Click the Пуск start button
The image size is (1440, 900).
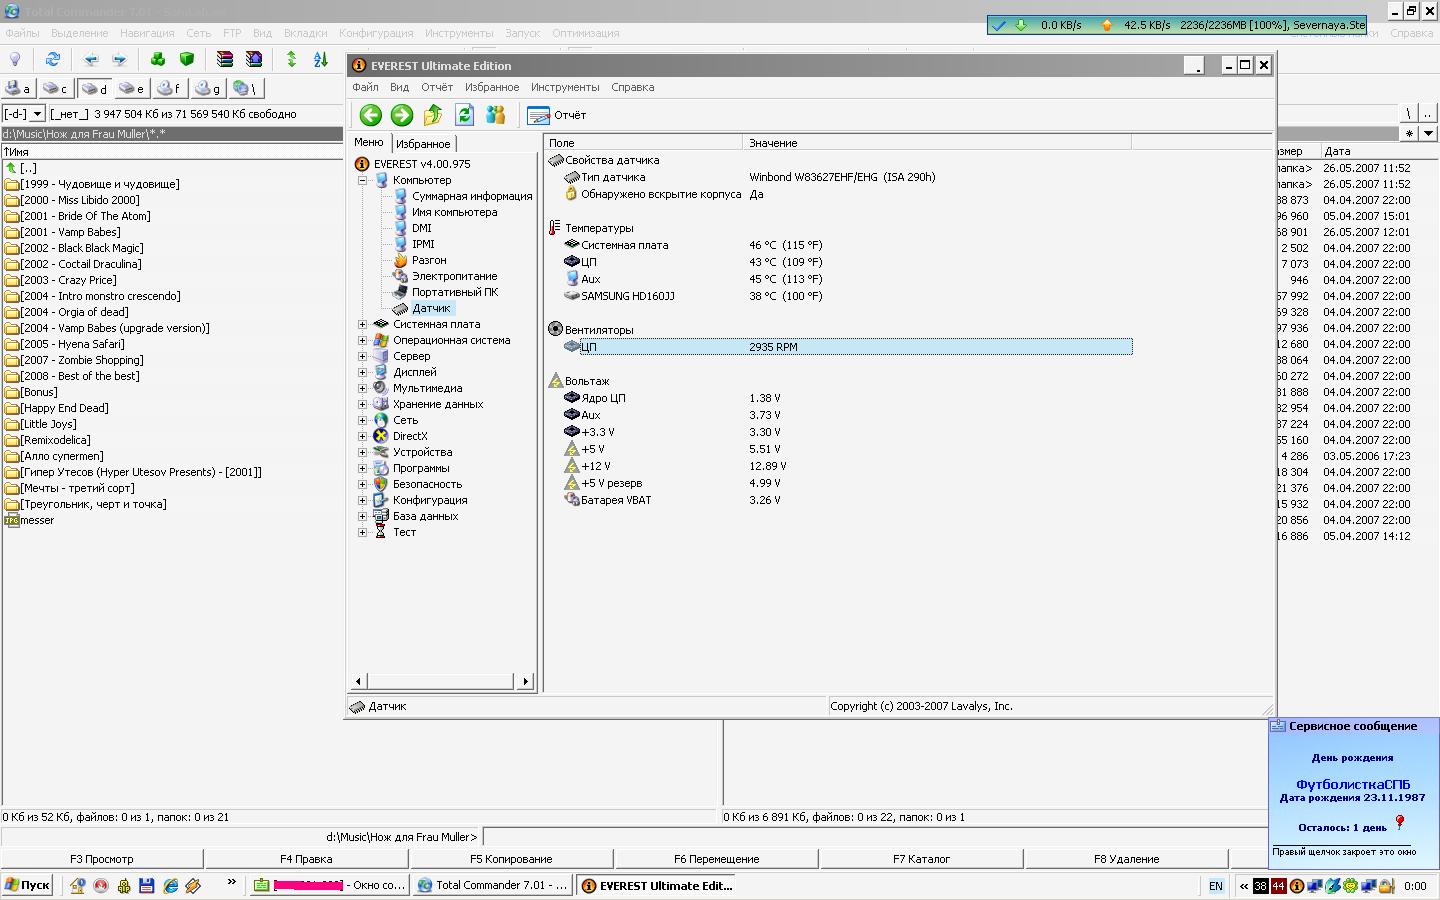pos(27,885)
